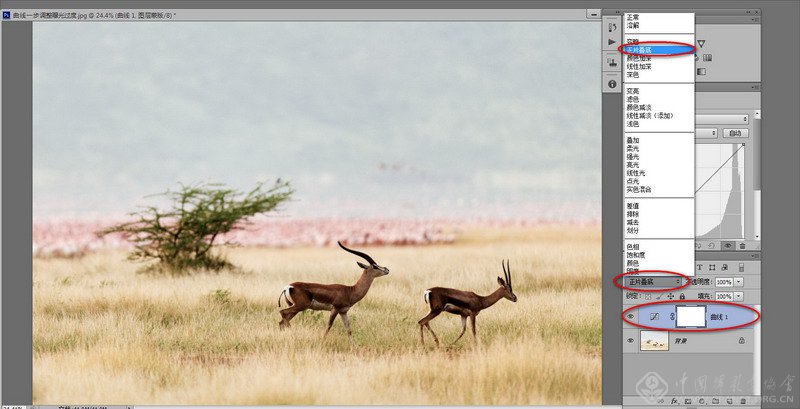Viewport: 800px width, 409px height.
Task: Lock layer position move icon
Action: tap(670, 296)
